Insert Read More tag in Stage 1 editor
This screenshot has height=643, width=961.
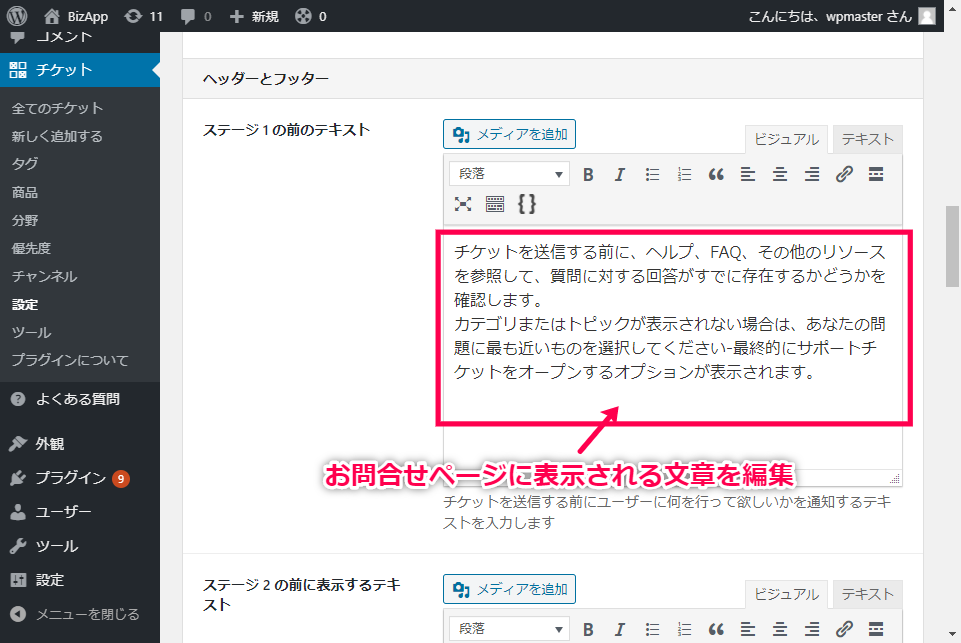coord(876,175)
